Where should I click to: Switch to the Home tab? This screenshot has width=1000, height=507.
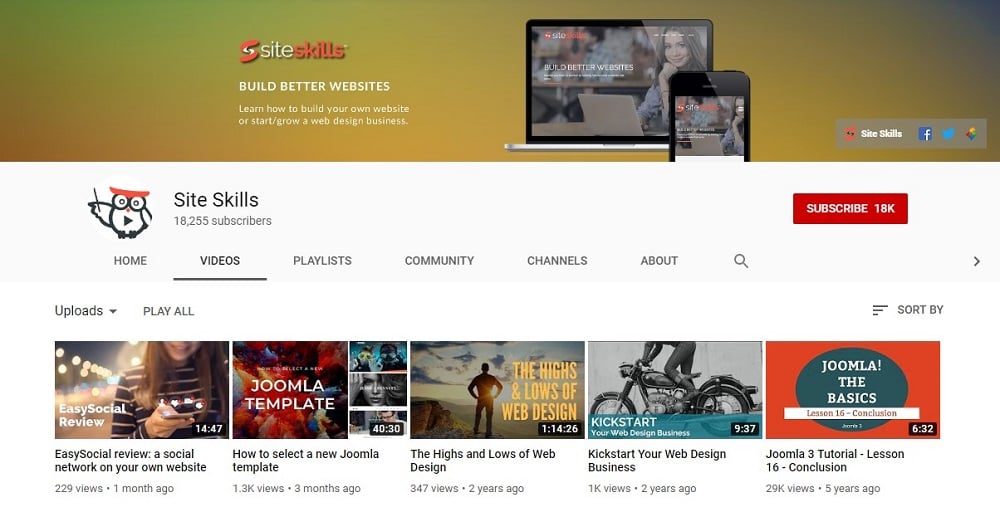(130, 261)
